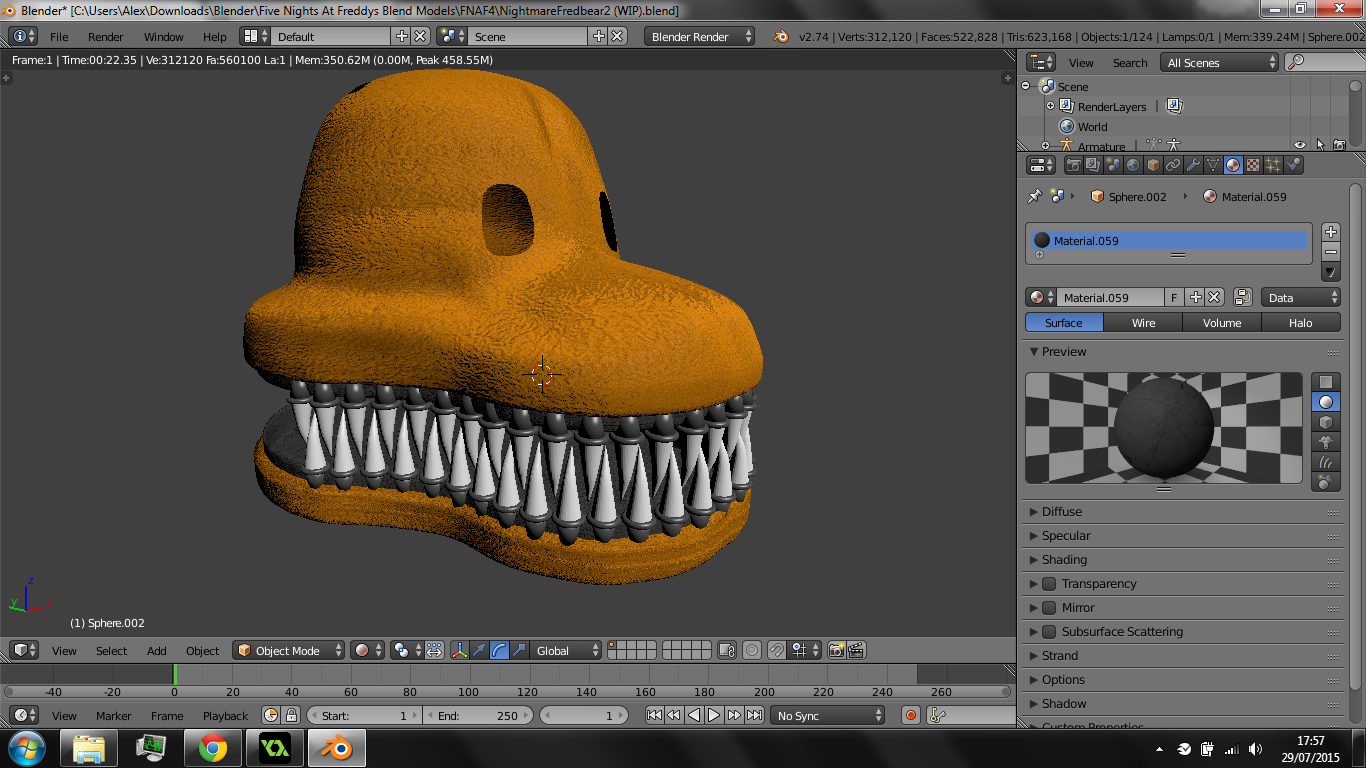The width and height of the screenshot is (1366, 768).
Task: Open the Object Mode dropdown
Action: point(289,650)
